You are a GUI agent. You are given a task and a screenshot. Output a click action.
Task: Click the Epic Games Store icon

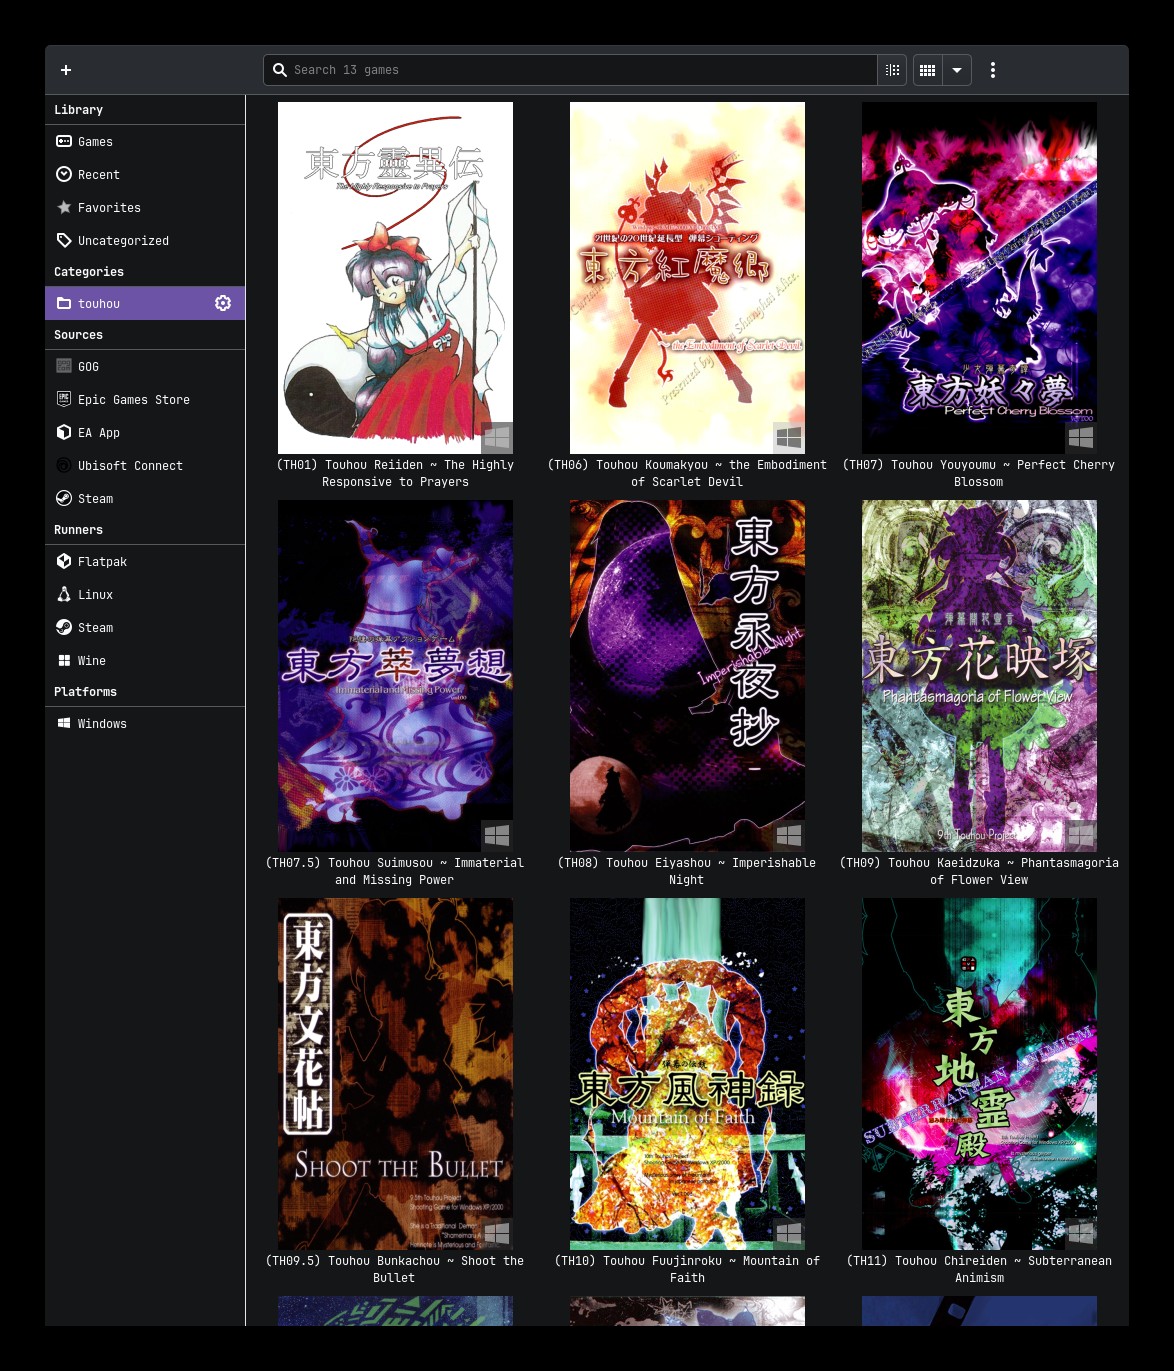tap(64, 400)
